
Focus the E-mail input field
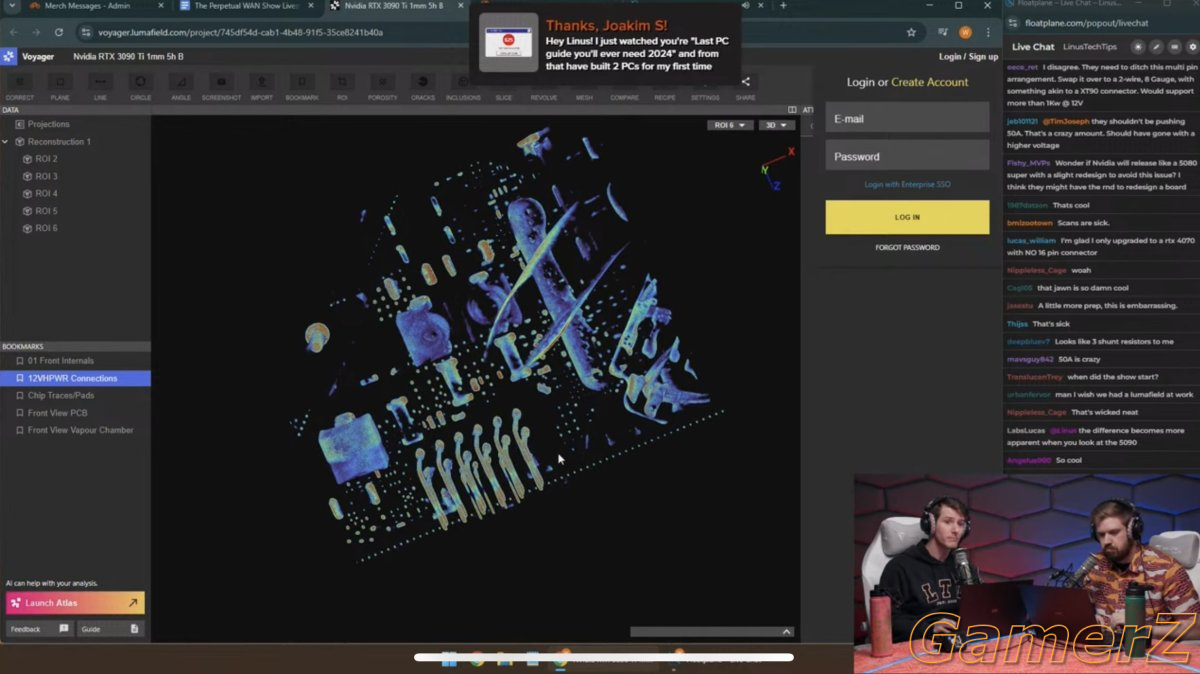(x=907, y=118)
